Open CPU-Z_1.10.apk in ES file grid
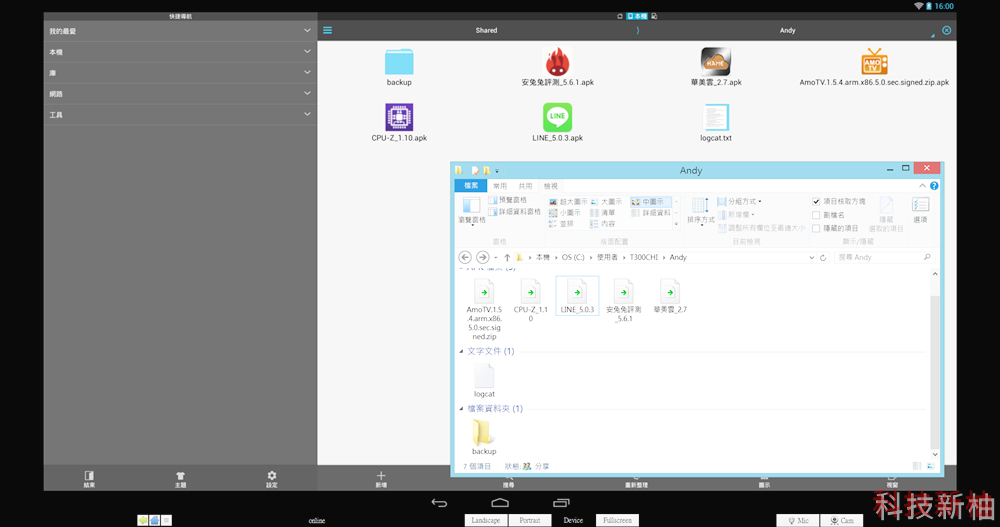Screen dimensions: 1000x527 click(x=399, y=122)
